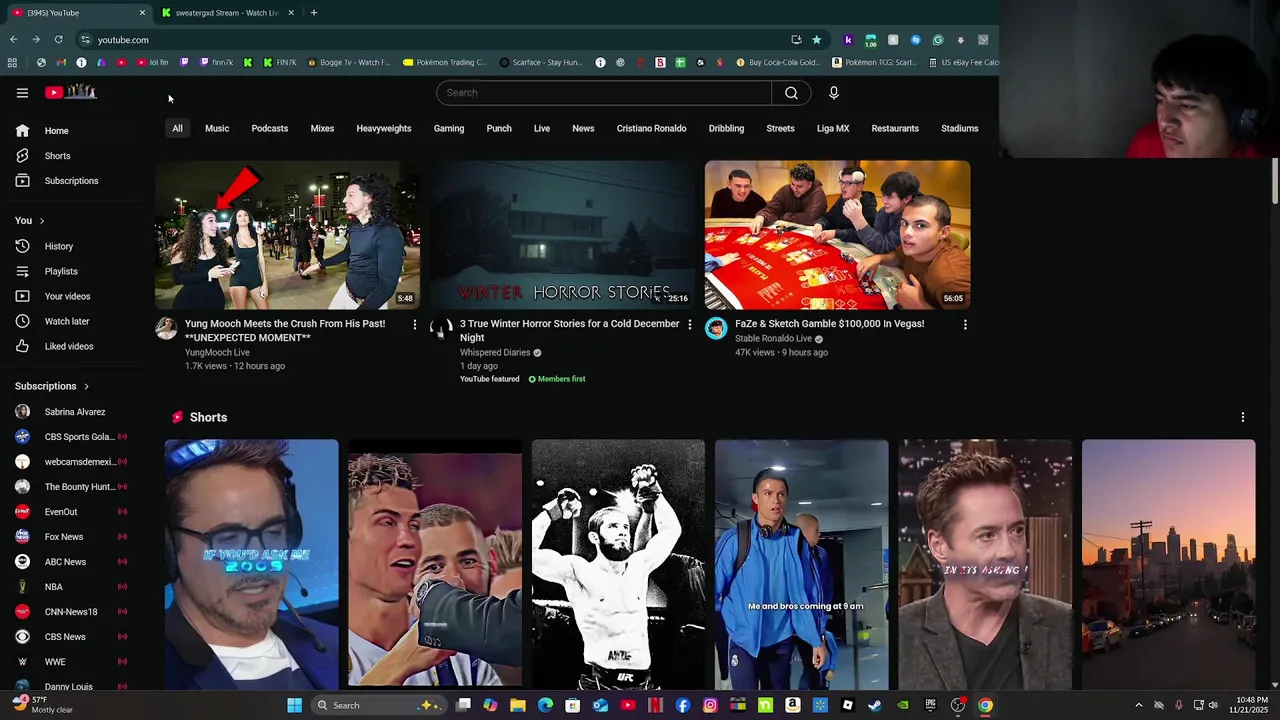1280x720 pixels.
Task: Bookmark this page with the star icon
Action: tap(816, 40)
